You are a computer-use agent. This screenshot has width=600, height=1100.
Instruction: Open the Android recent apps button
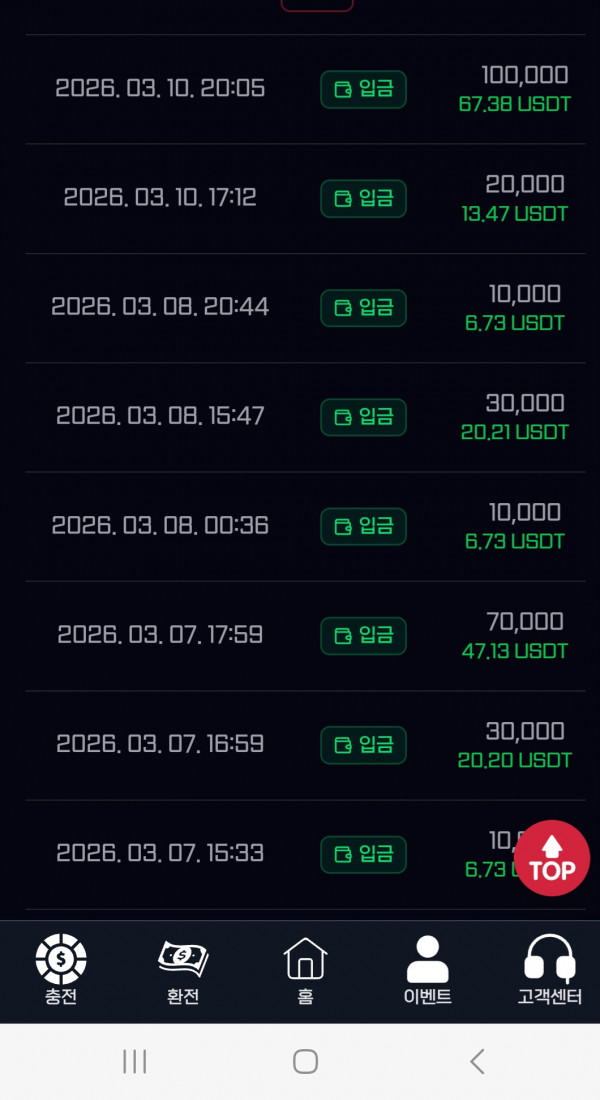click(135, 1061)
